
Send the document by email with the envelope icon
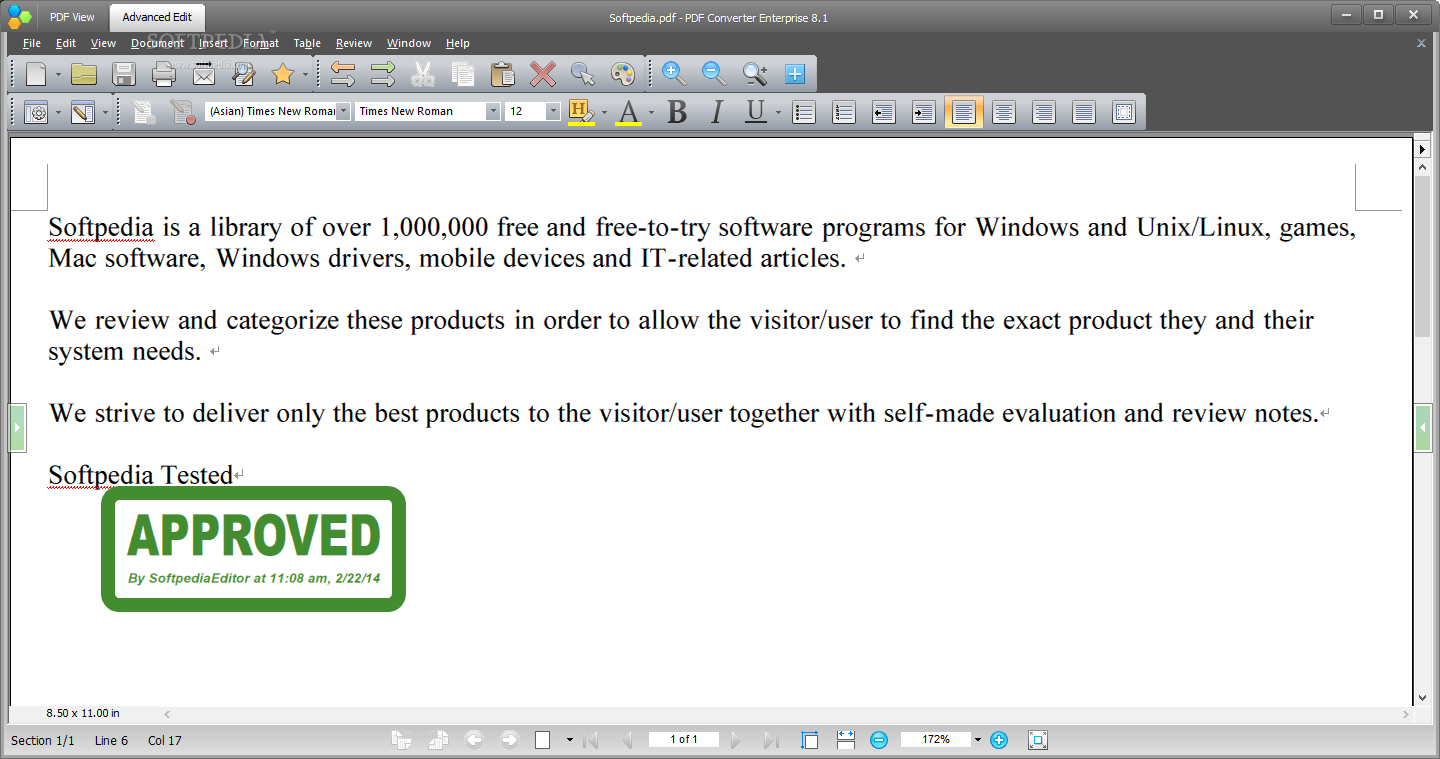pyautogui.click(x=204, y=74)
